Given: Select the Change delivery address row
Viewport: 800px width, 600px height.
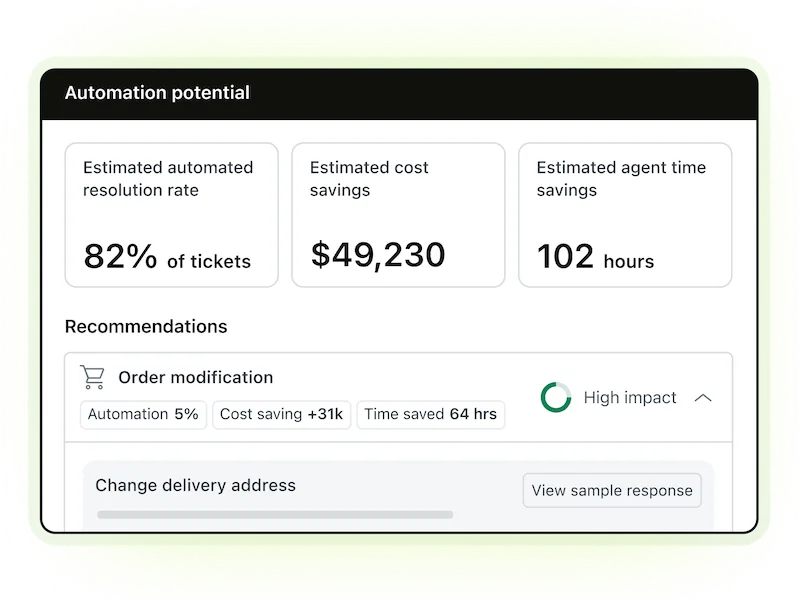Looking at the screenshot, I should (x=195, y=485).
